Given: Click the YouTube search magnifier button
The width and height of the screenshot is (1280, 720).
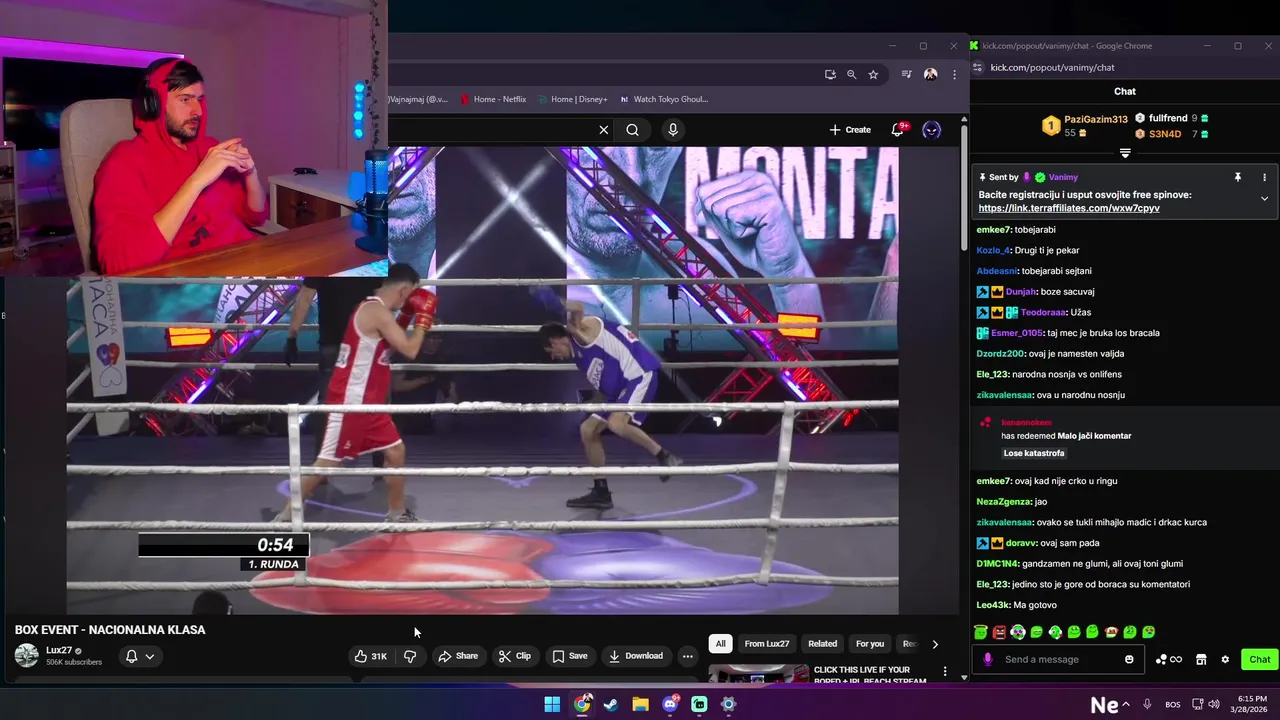Looking at the screenshot, I should (x=632, y=130).
